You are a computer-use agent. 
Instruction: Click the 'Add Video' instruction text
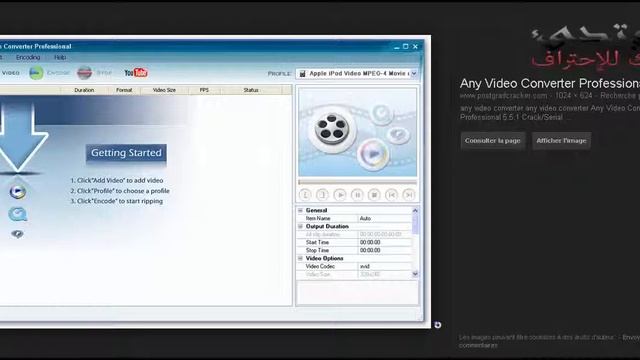click(x=117, y=180)
